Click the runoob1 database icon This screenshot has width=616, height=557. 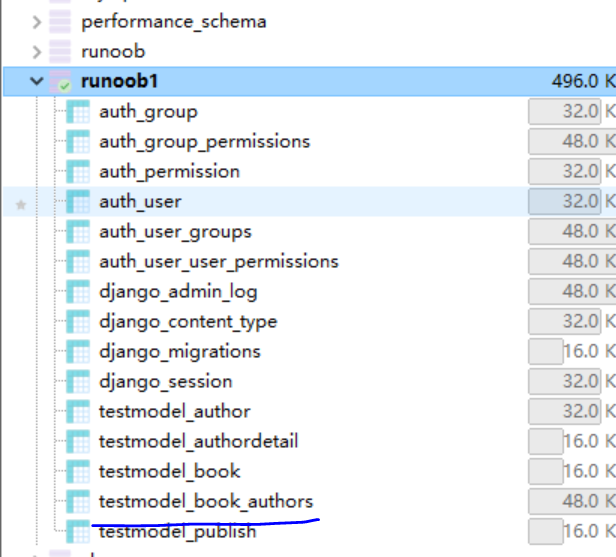[x=61, y=82]
